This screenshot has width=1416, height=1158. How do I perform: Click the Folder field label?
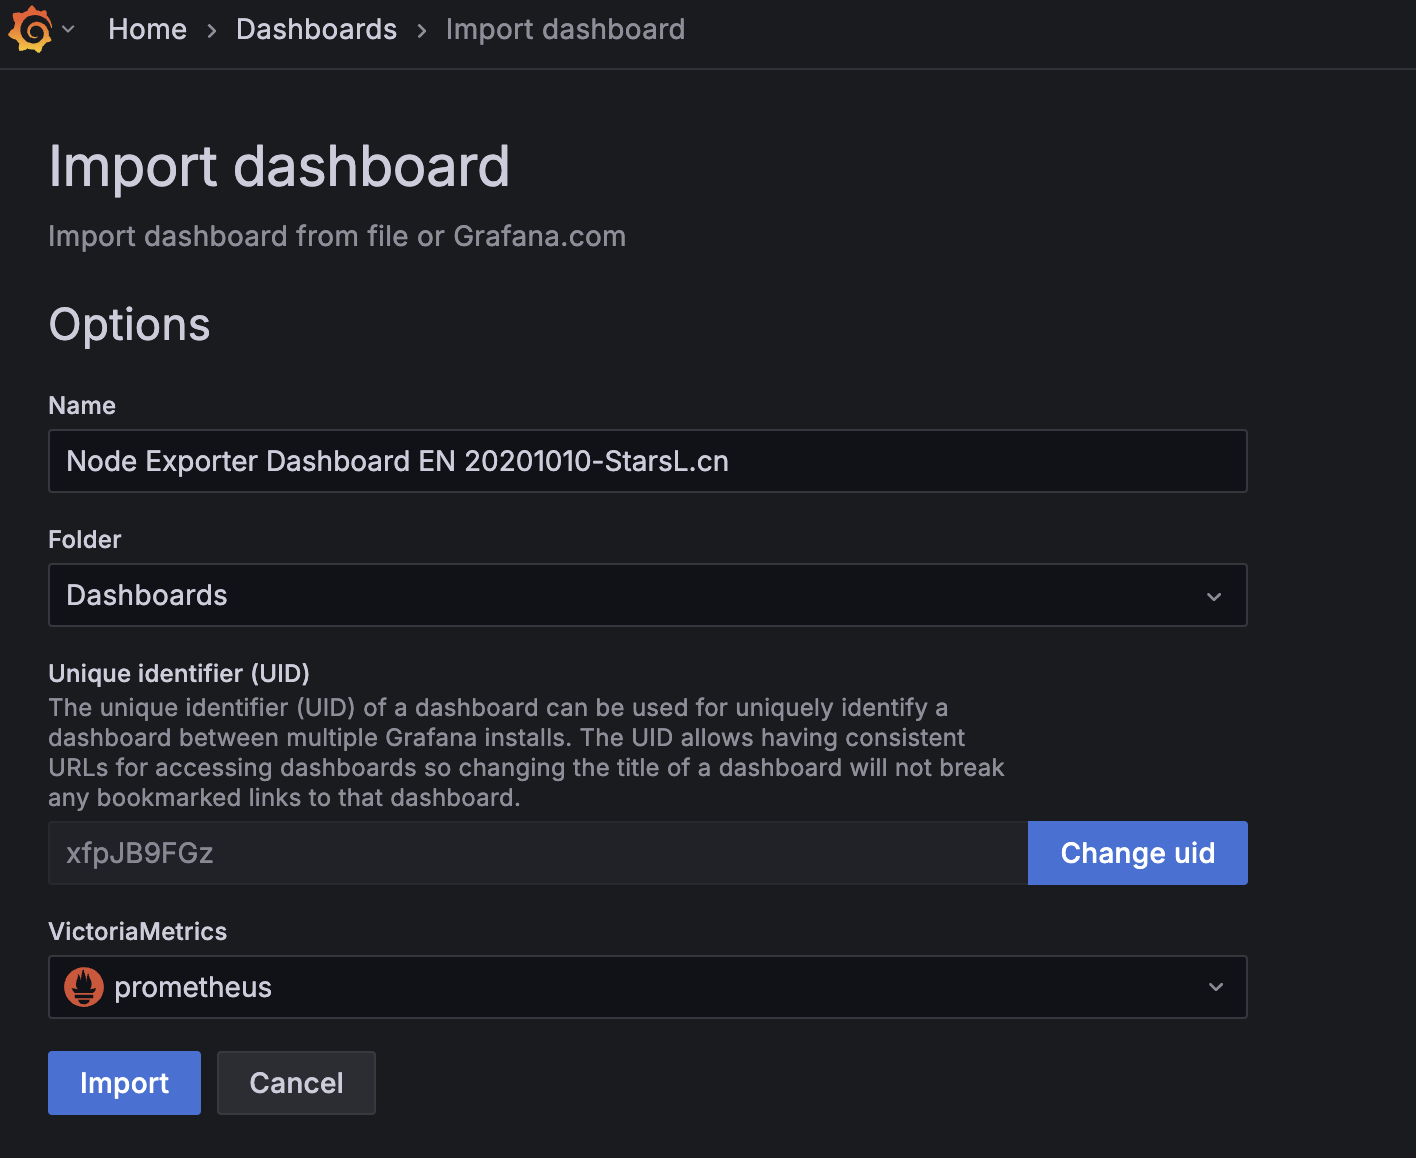85,539
